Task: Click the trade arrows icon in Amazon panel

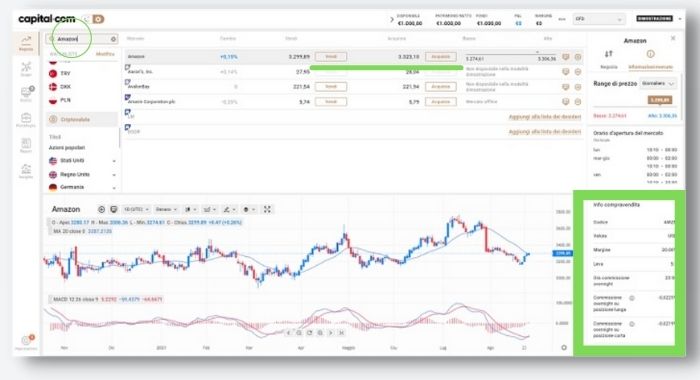Action: click(608, 54)
